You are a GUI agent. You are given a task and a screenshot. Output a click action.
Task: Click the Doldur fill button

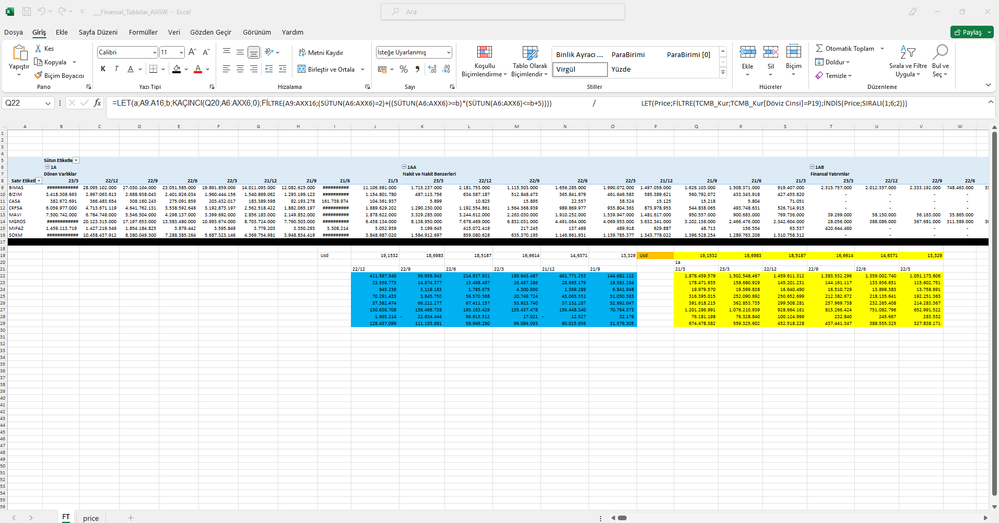click(832, 62)
